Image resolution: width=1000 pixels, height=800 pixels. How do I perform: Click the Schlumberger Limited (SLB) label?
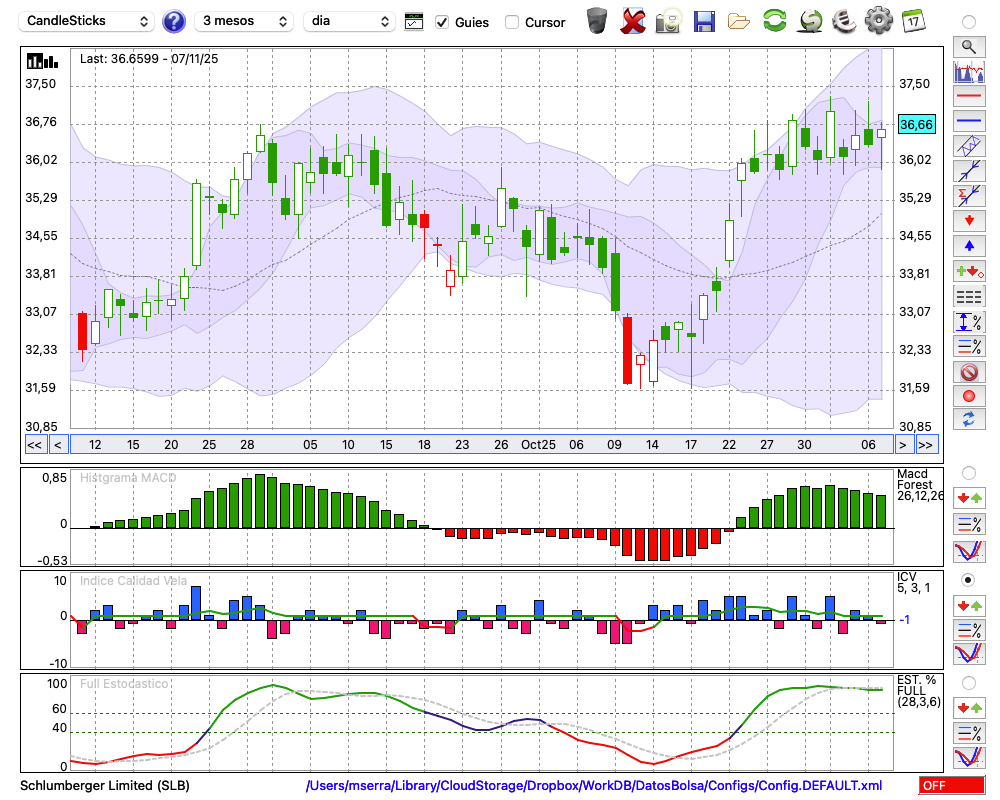tap(105, 785)
